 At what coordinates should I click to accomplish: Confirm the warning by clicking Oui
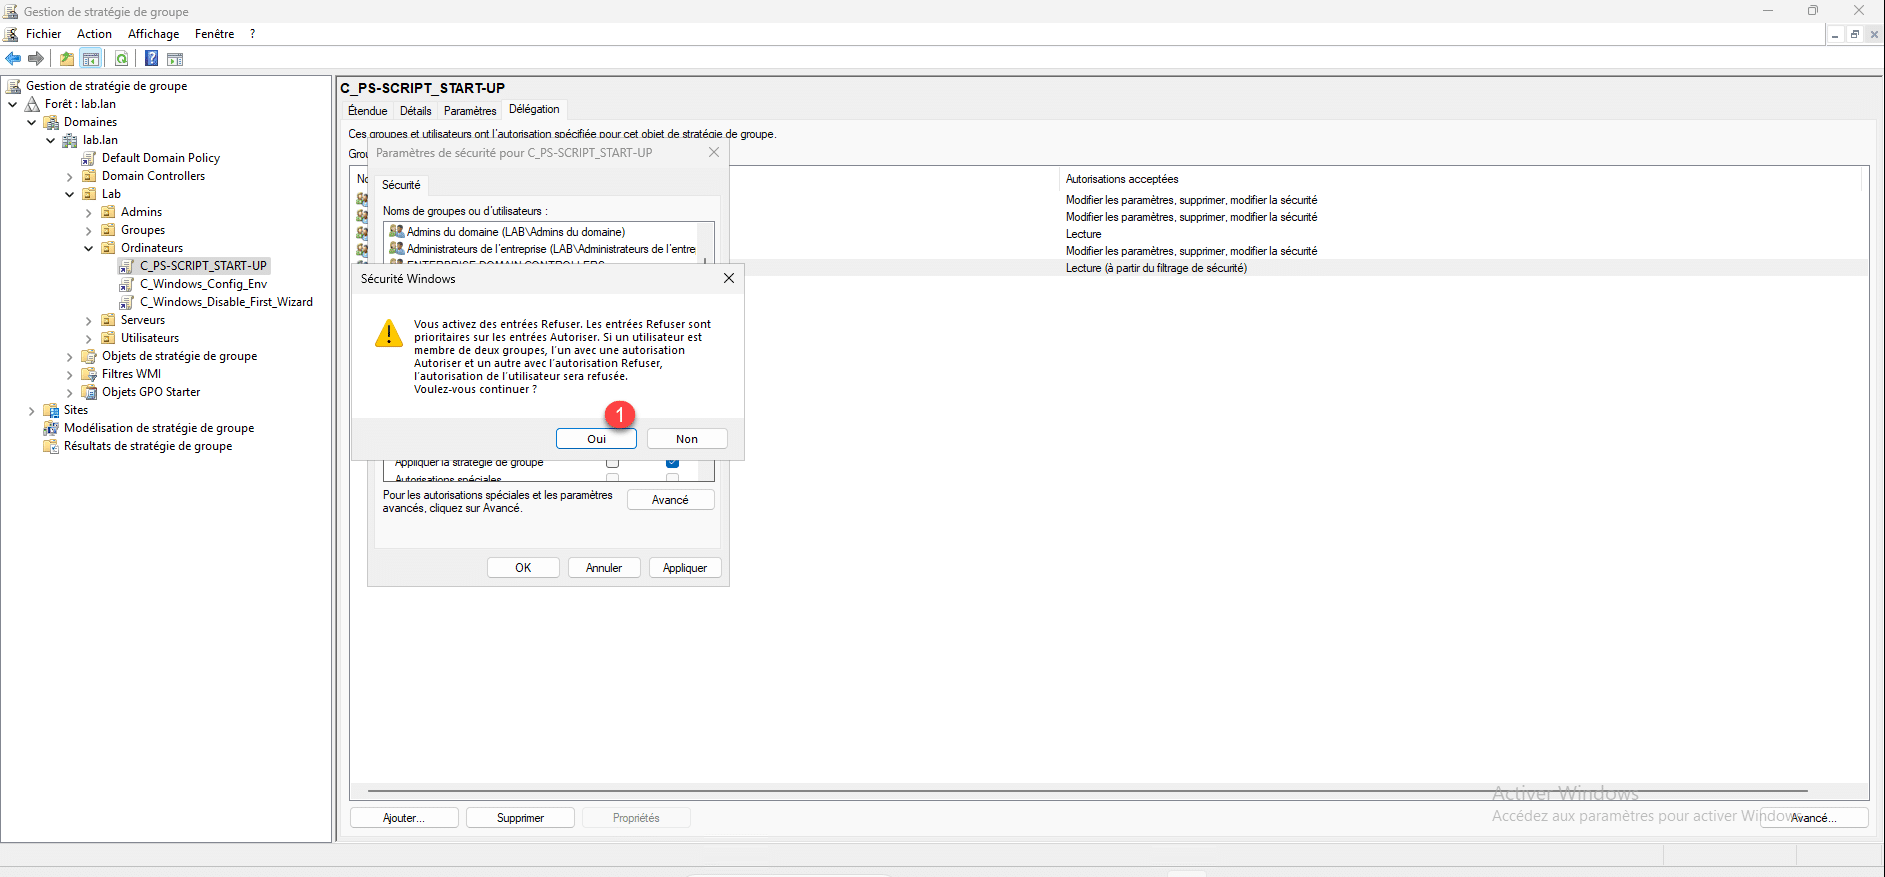[596, 439]
